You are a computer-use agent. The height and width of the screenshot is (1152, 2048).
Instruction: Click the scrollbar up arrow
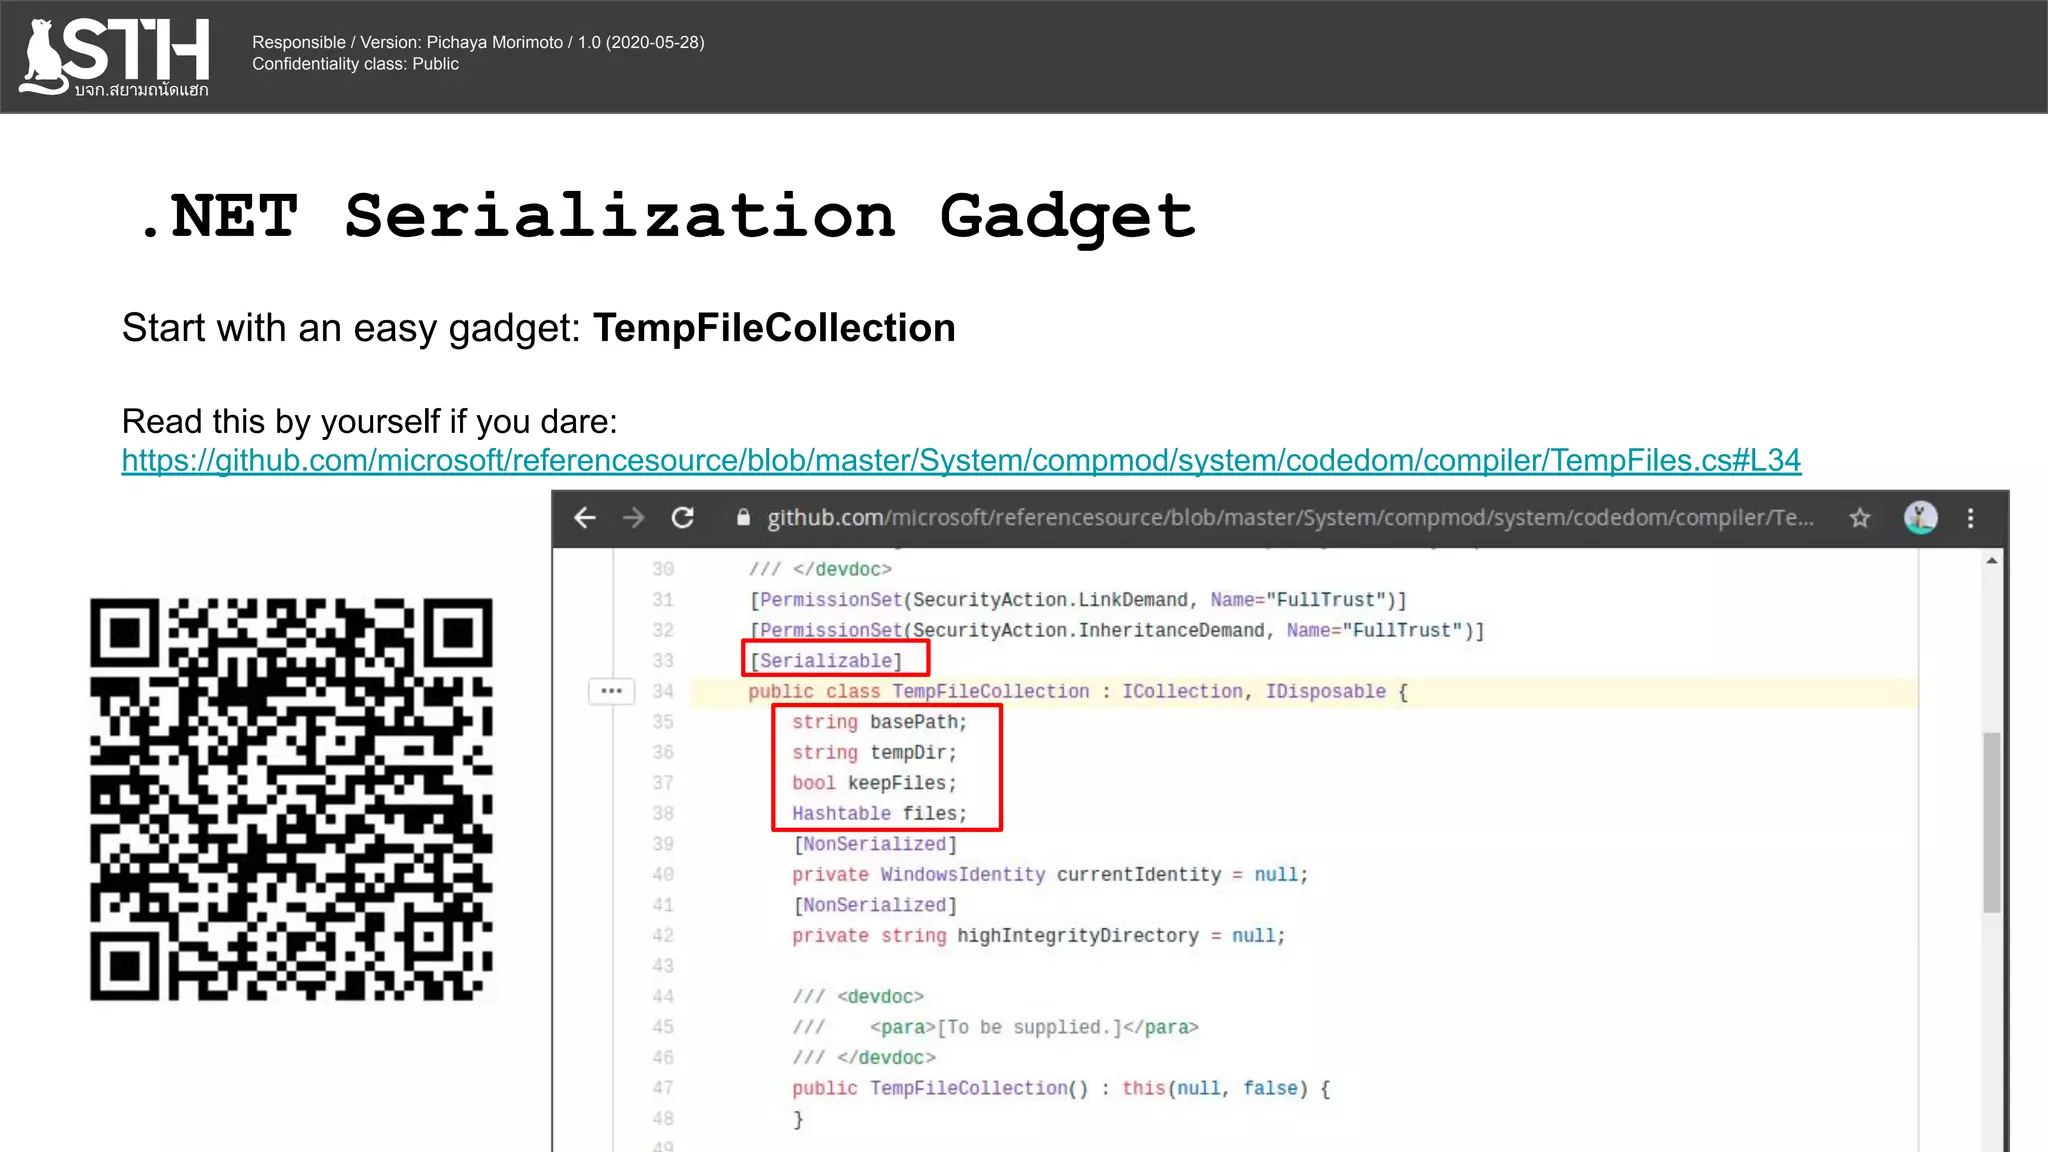point(1992,561)
